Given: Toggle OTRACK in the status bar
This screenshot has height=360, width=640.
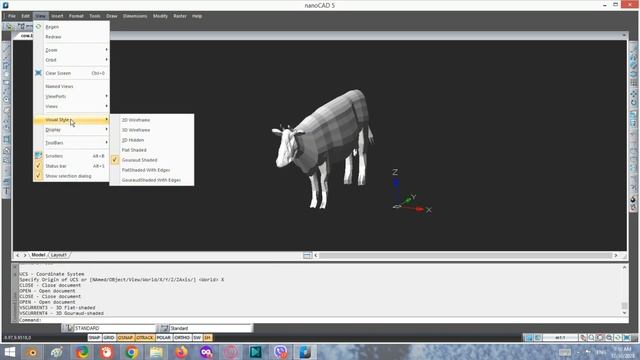Looking at the screenshot, I should pyautogui.click(x=145, y=338).
